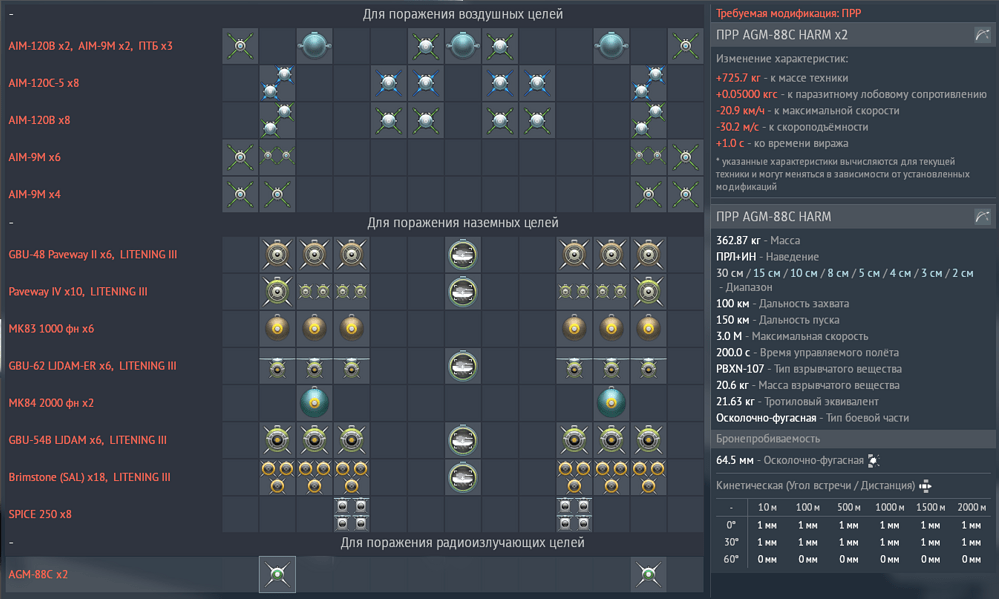999x599 pixels.
Task: Select the Paveway IV x10, LITENING III preset
Action: (78, 291)
